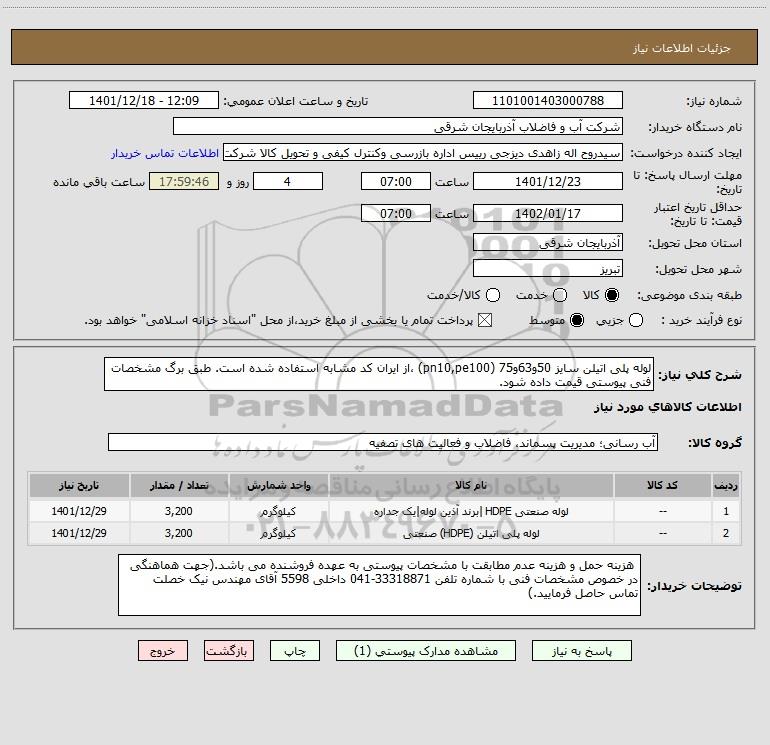770x745 pixels.
Task: Open attached documents 'مشاهده مدارک پیوستی (1)'
Action: click(426, 651)
